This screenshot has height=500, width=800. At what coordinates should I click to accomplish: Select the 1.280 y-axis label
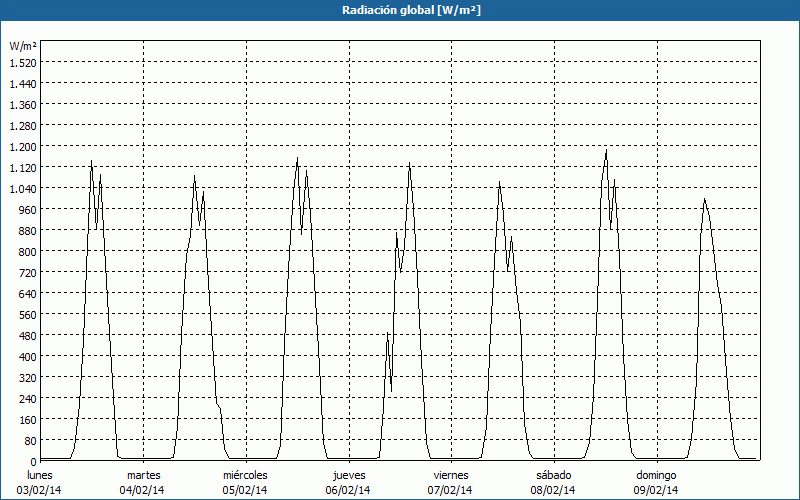pos(23,126)
